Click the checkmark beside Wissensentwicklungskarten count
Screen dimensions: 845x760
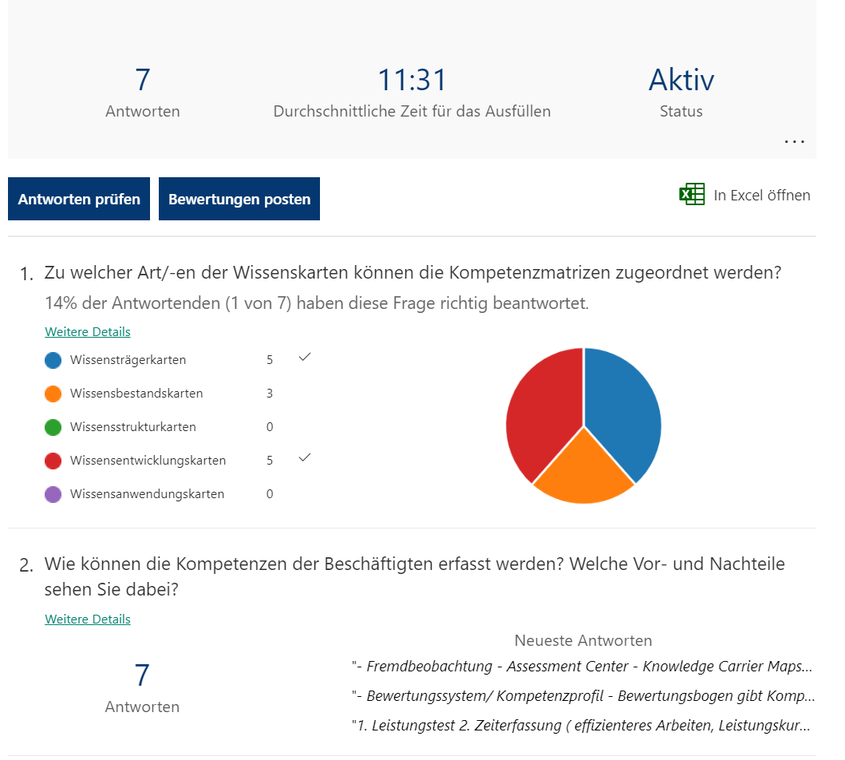(304, 458)
